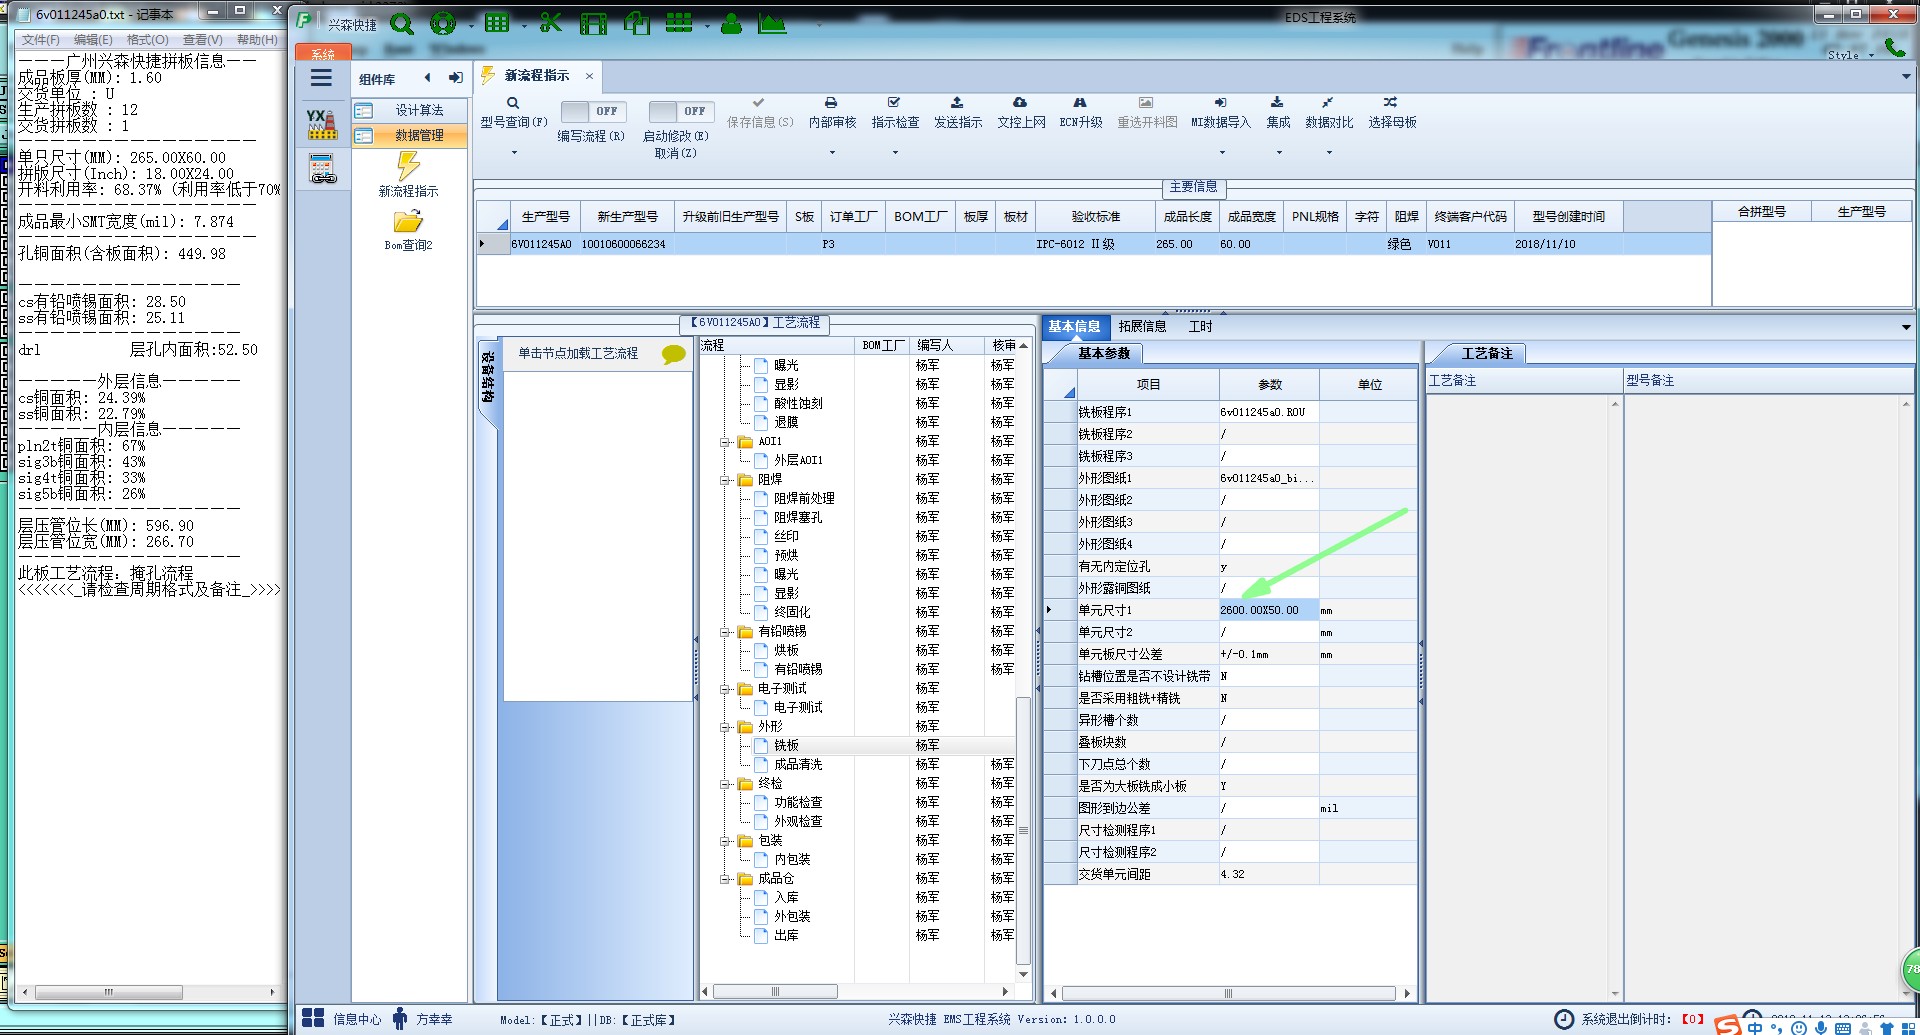Click the 系统 orange tab
The image size is (1920, 1035).
click(323, 53)
